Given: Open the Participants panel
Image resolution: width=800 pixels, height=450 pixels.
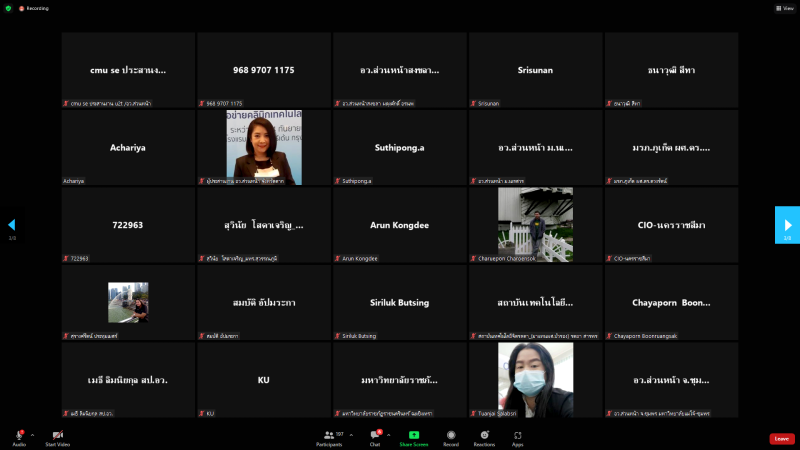Looking at the screenshot, I should (328, 435).
